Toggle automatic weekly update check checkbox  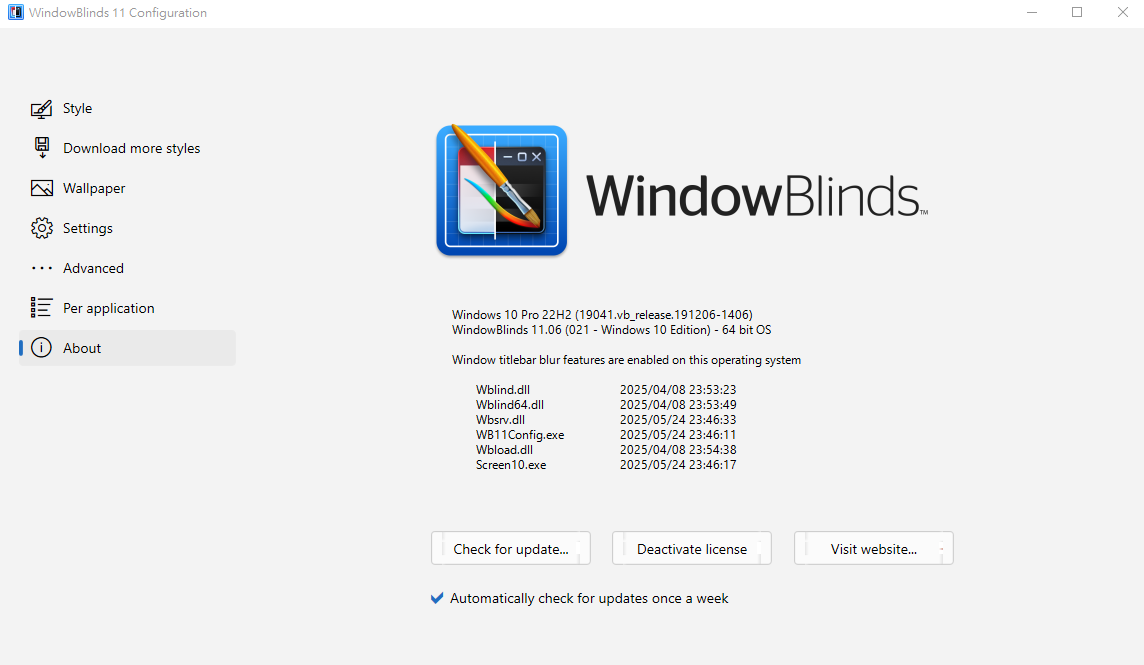click(x=437, y=599)
